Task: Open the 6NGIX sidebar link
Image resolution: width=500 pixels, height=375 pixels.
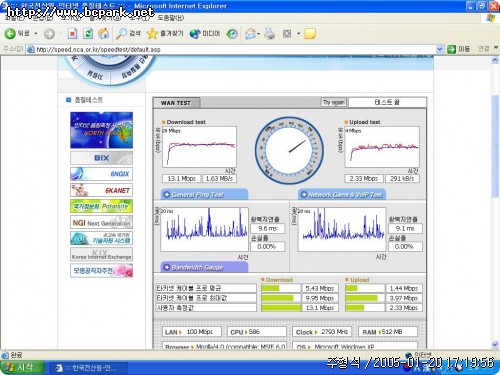Action: click(x=101, y=174)
